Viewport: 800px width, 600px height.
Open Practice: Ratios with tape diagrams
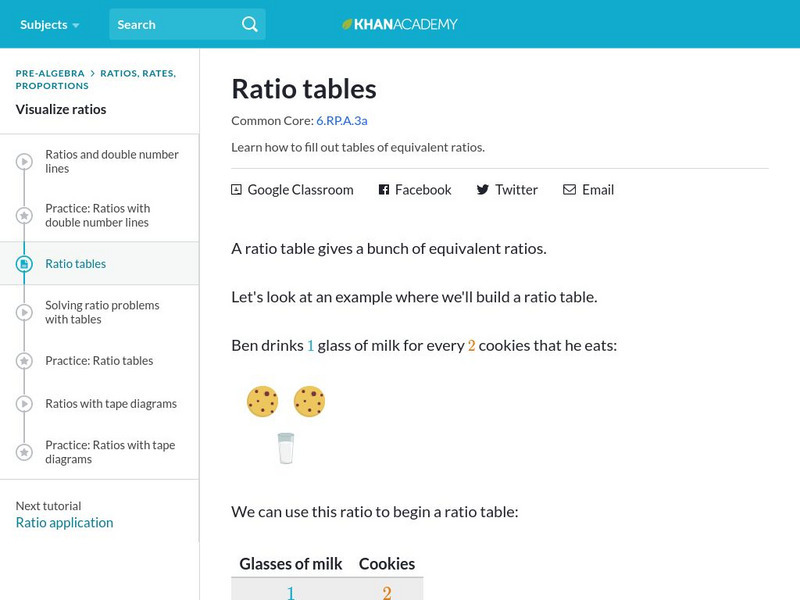tap(110, 452)
